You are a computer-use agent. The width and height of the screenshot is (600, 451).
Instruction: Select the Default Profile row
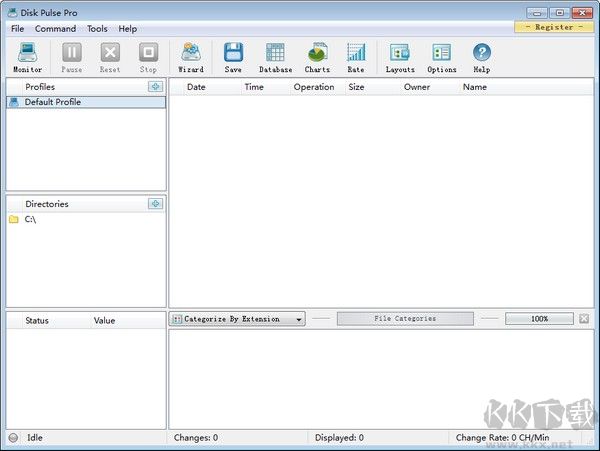pos(86,102)
